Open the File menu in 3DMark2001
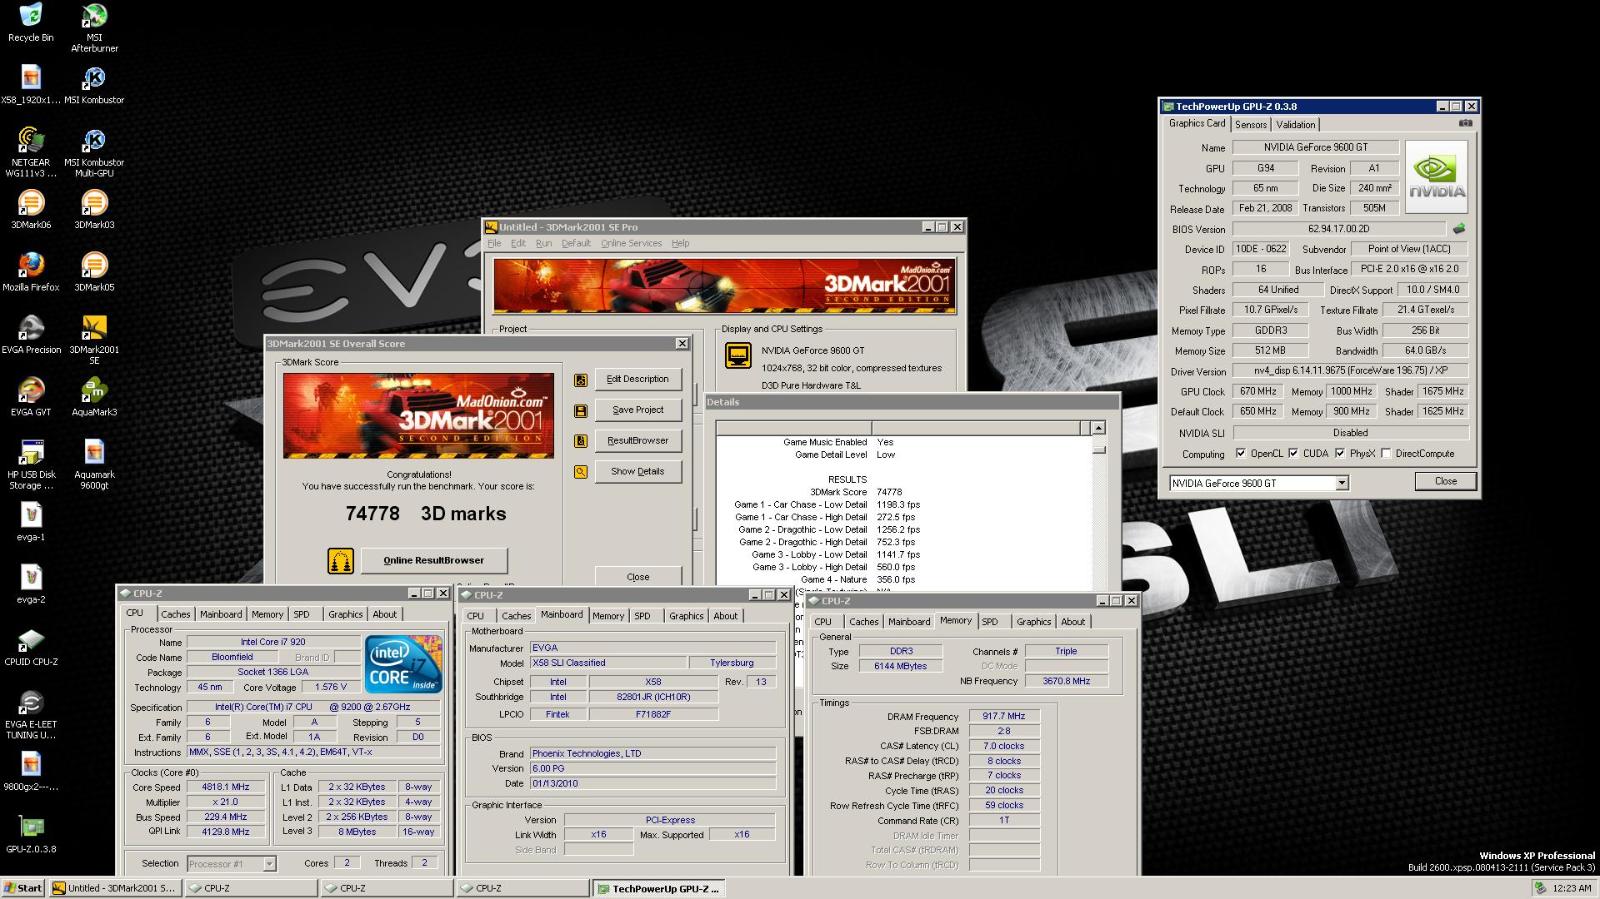Viewport: 1600px width, 899px height. pyautogui.click(x=494, y=243)
